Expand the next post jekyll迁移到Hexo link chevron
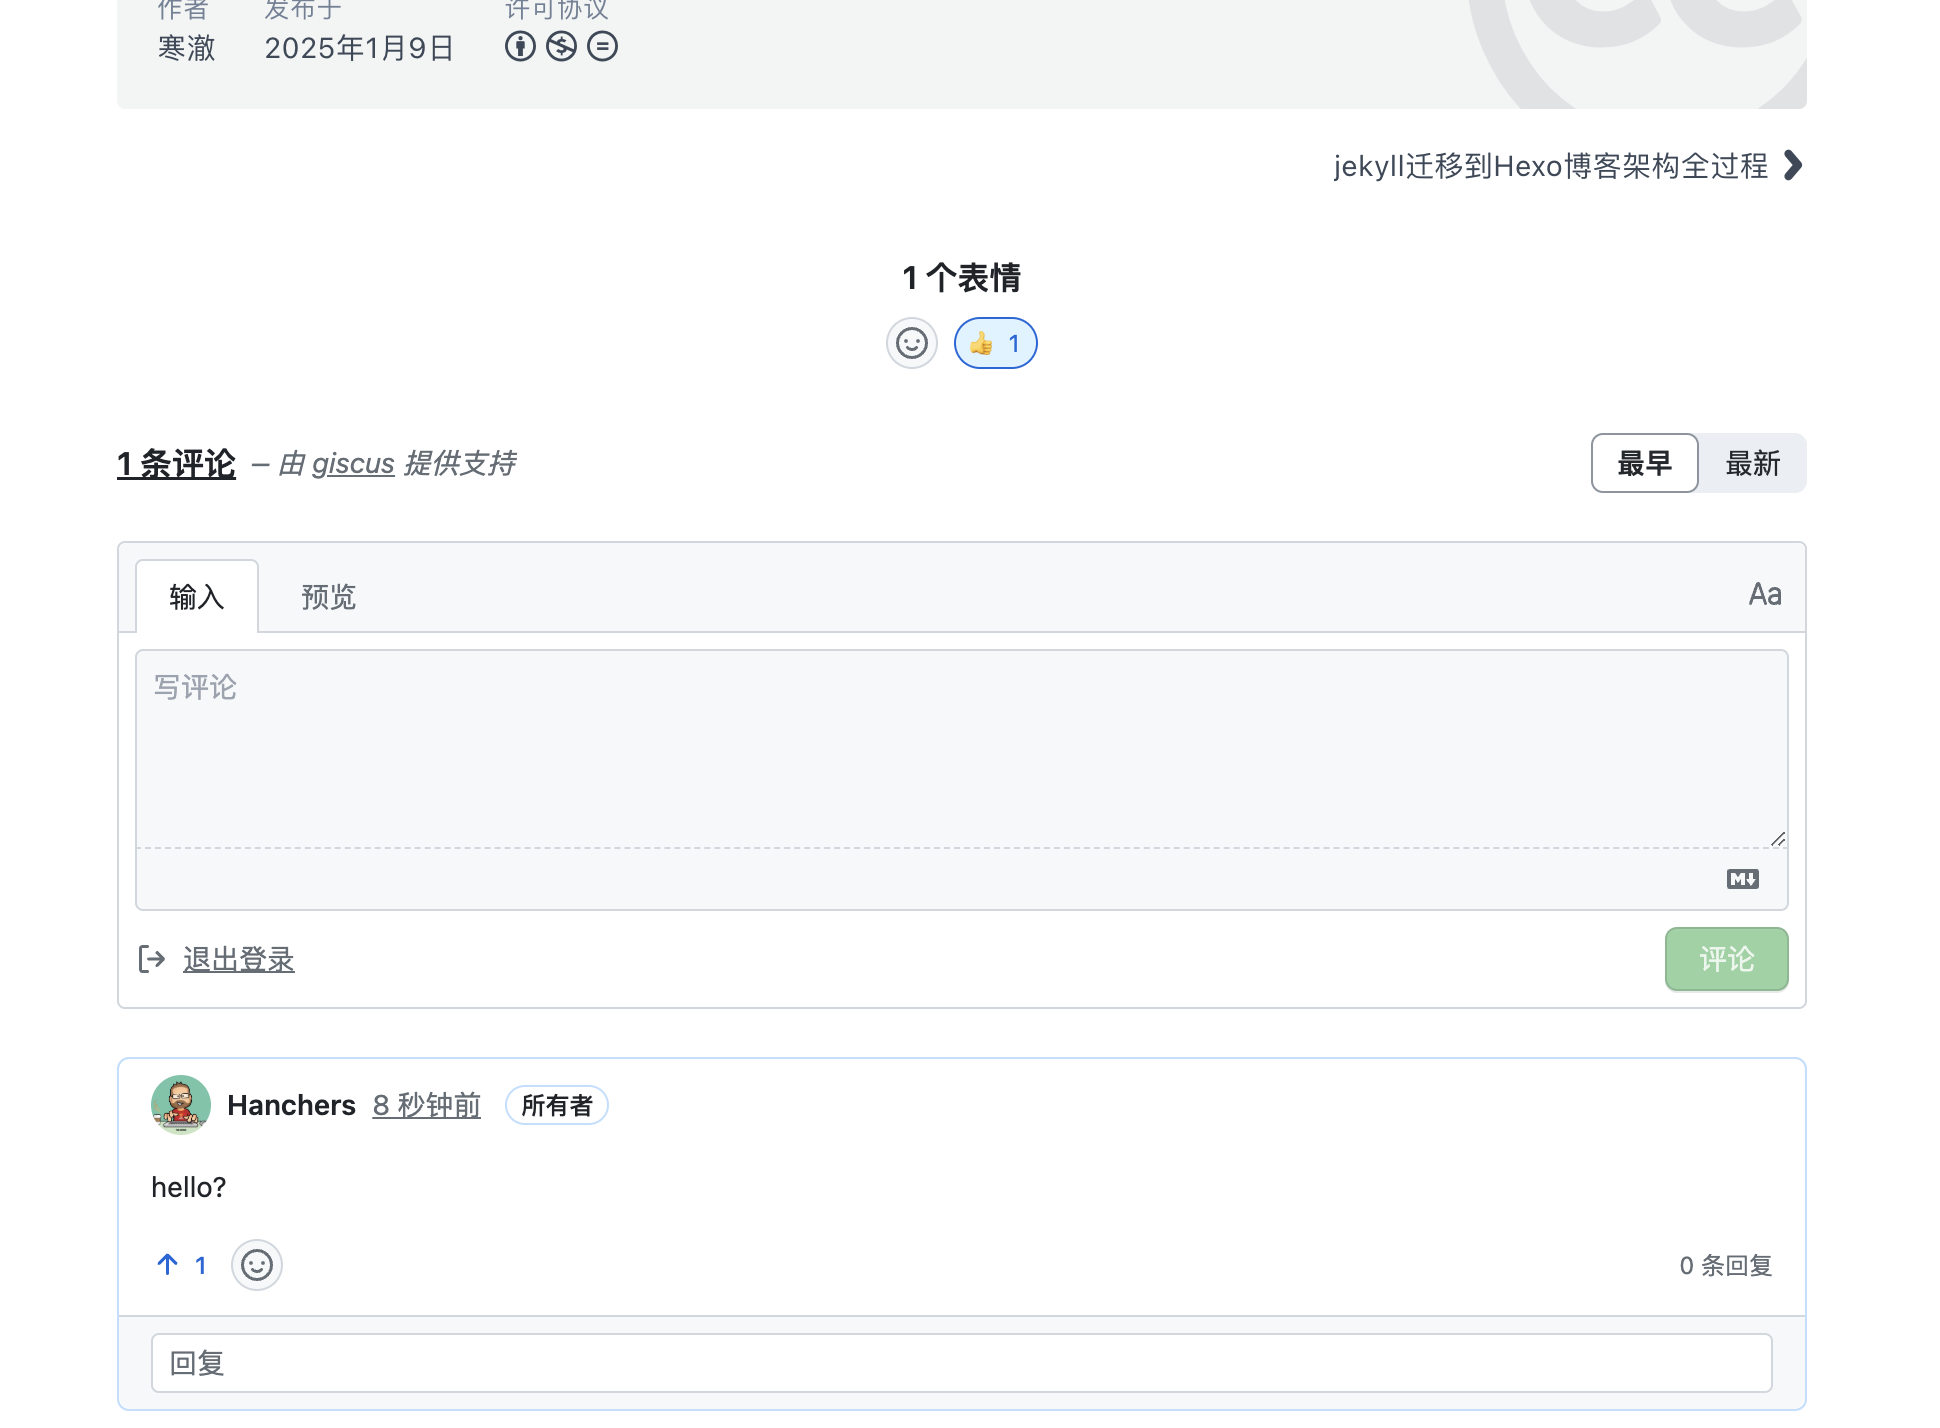1940x1428 pixels. [1791, 166]
